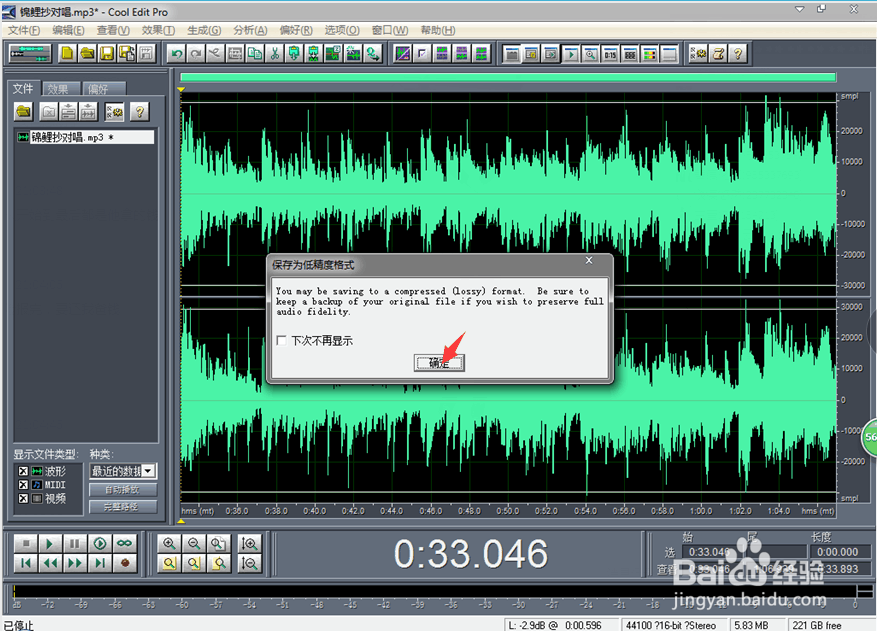This screenshot has height=631, width=877.
Task: Toggle the MIDI file type checkbox
Action: tap(23, 484)
